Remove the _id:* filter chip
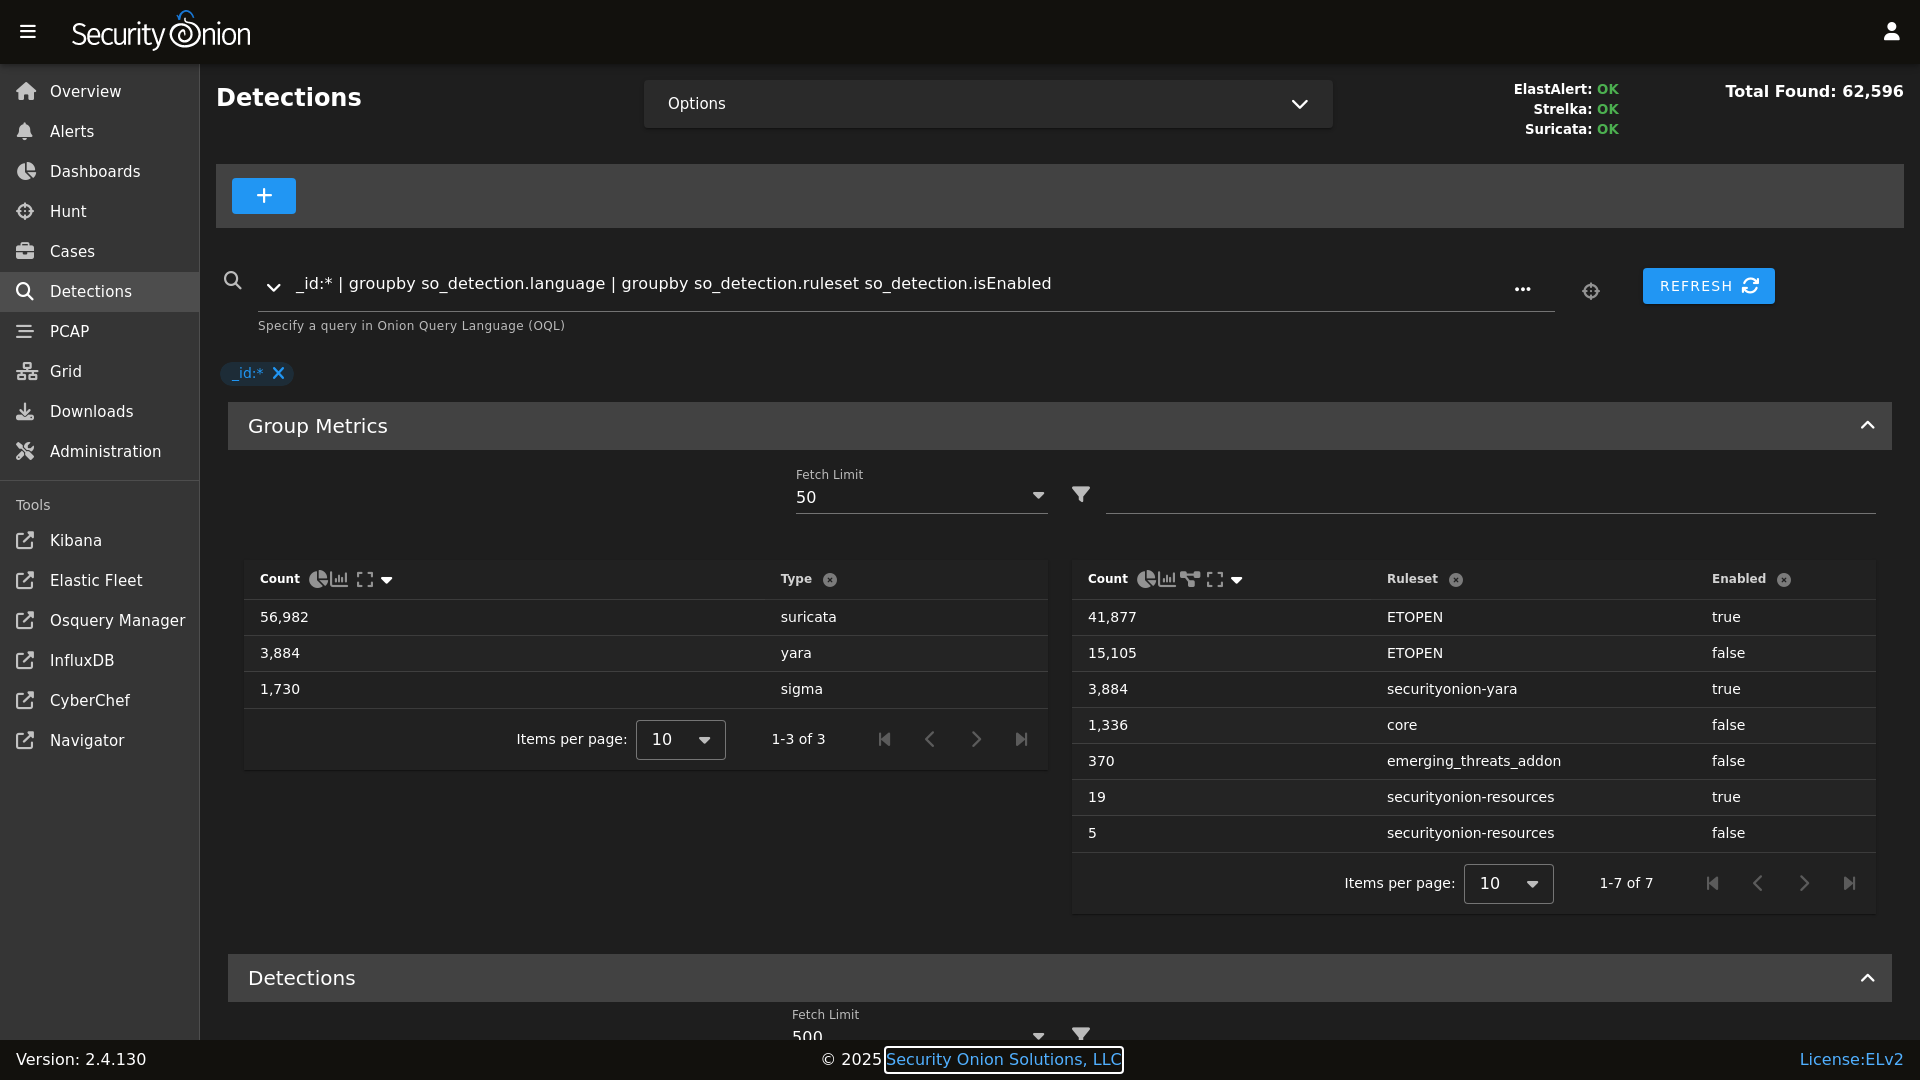1920x1080 pixels. click(279, 373)
